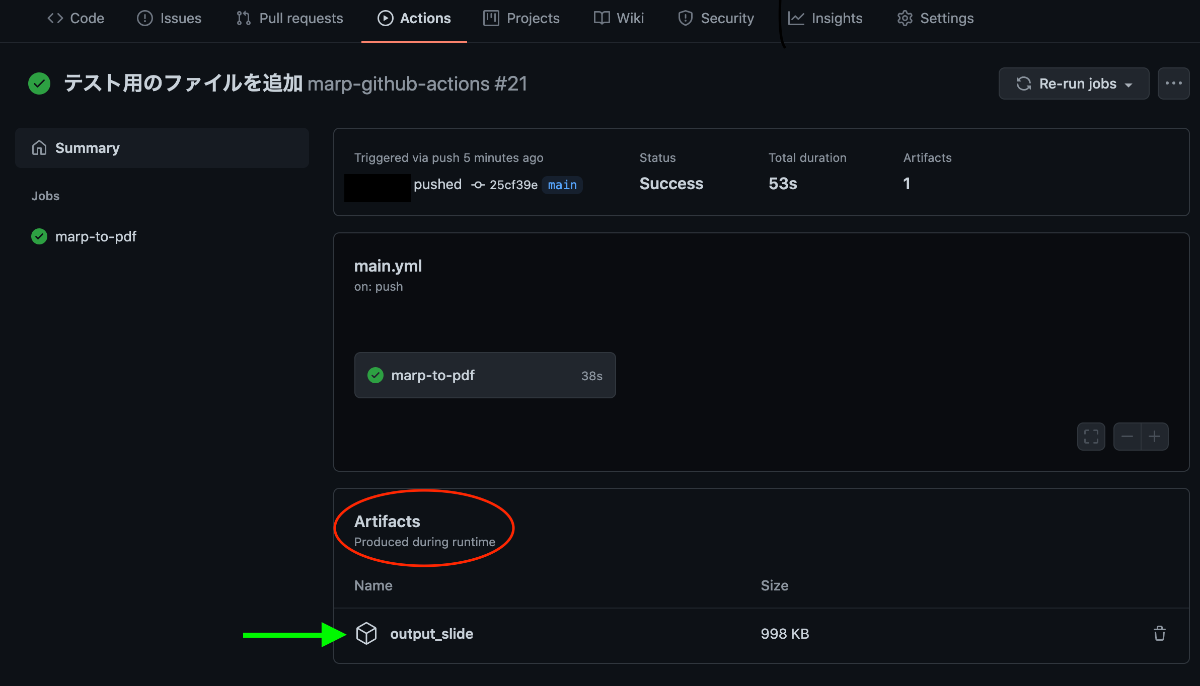This screenshot has height=686, width=1200.
Task: Switch to the Projects tab
Action: [x=521, y=18]
